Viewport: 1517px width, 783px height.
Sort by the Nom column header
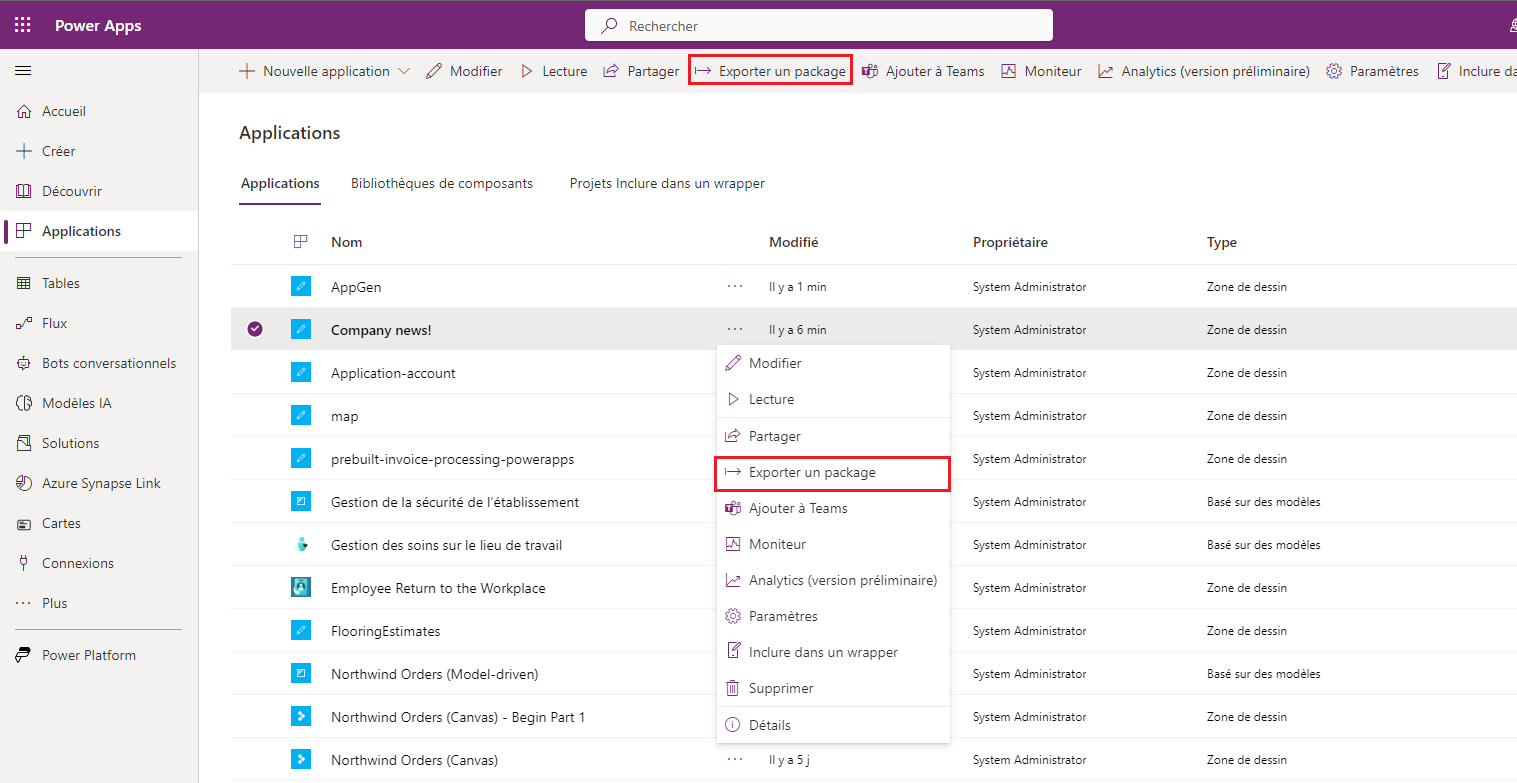click(346, 242)
